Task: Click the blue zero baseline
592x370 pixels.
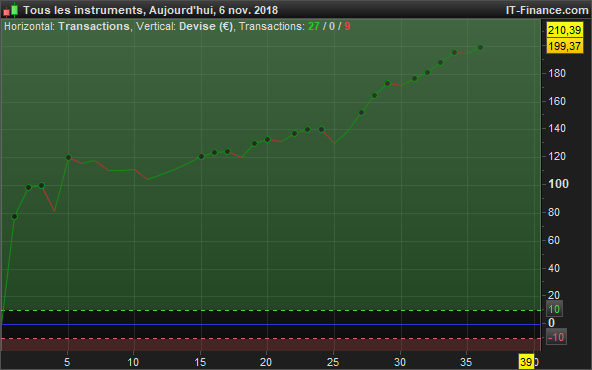Action: point(270,324)
